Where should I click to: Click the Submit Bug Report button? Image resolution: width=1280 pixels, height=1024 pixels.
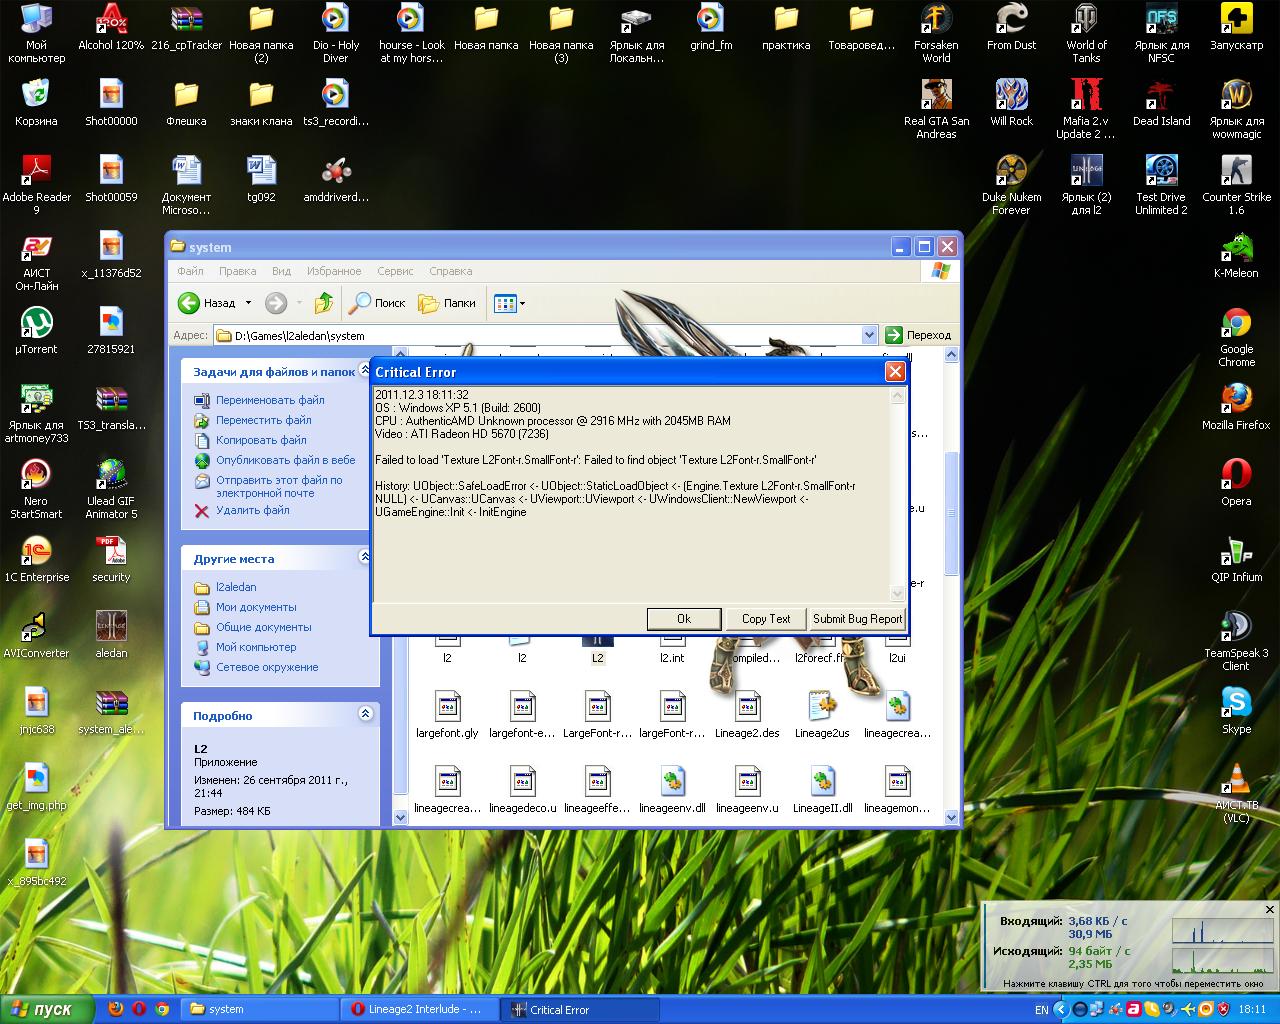point(857,619)
